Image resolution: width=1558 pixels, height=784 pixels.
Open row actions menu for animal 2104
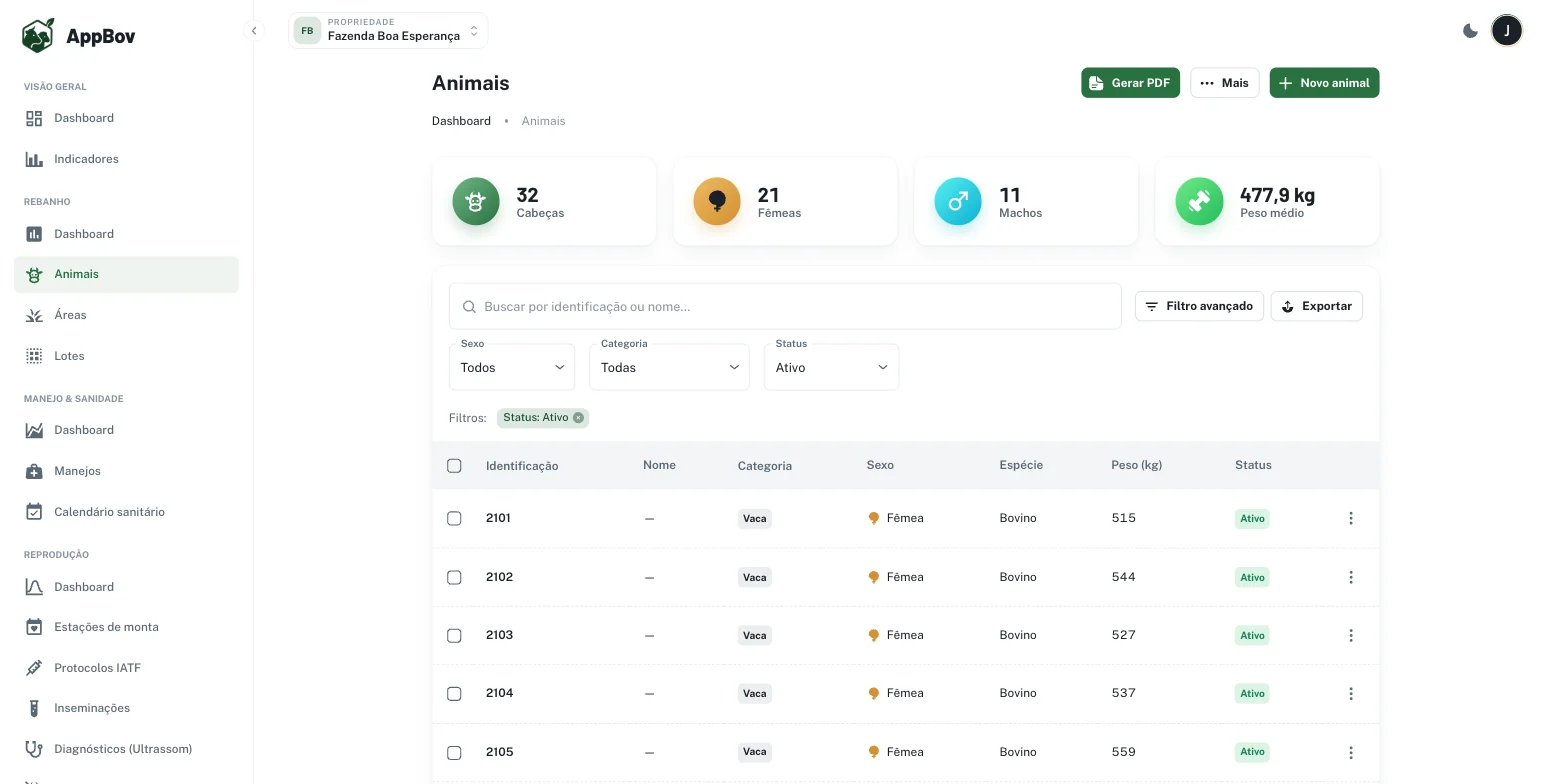[x=1351, y=693]
